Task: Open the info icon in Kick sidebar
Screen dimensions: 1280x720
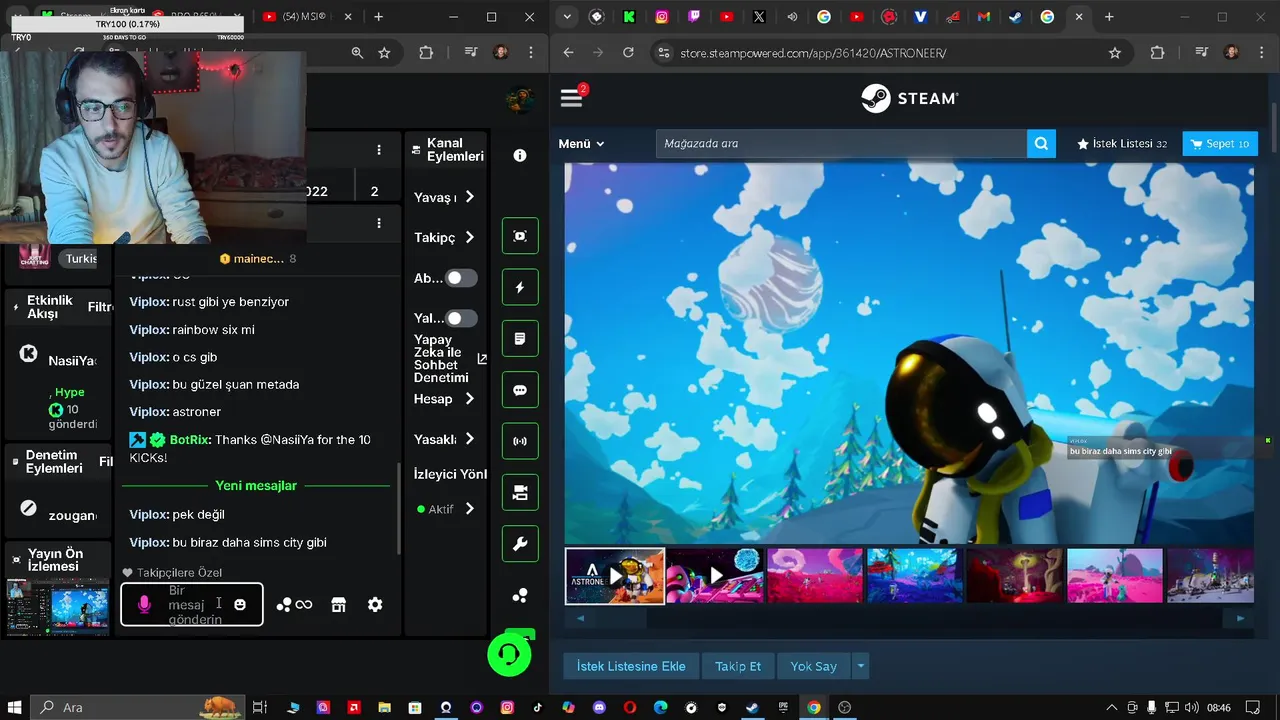Action: (x=520, y=155)
